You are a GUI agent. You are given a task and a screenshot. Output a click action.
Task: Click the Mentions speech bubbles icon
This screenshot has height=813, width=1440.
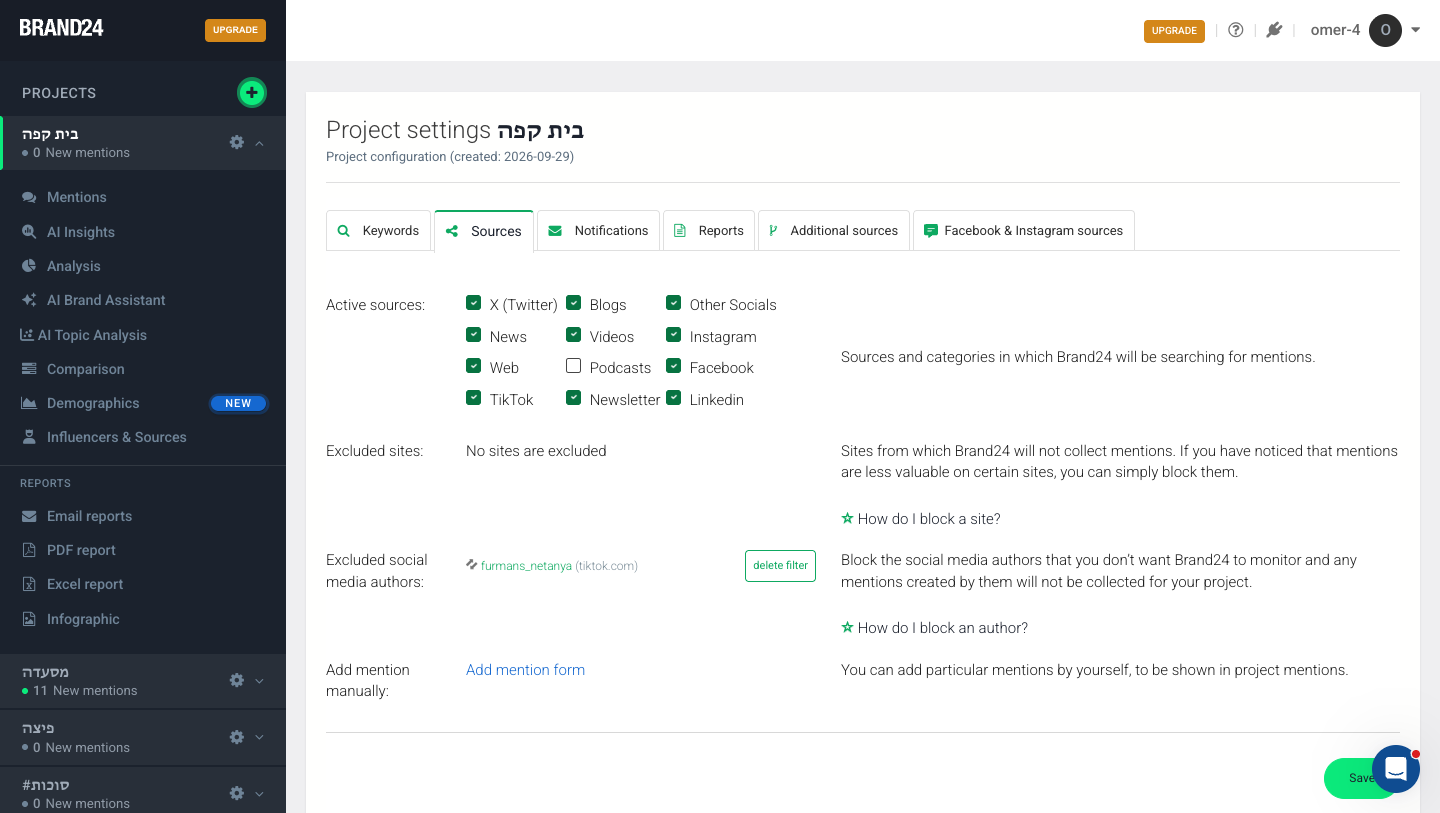(x=29, y=197)
